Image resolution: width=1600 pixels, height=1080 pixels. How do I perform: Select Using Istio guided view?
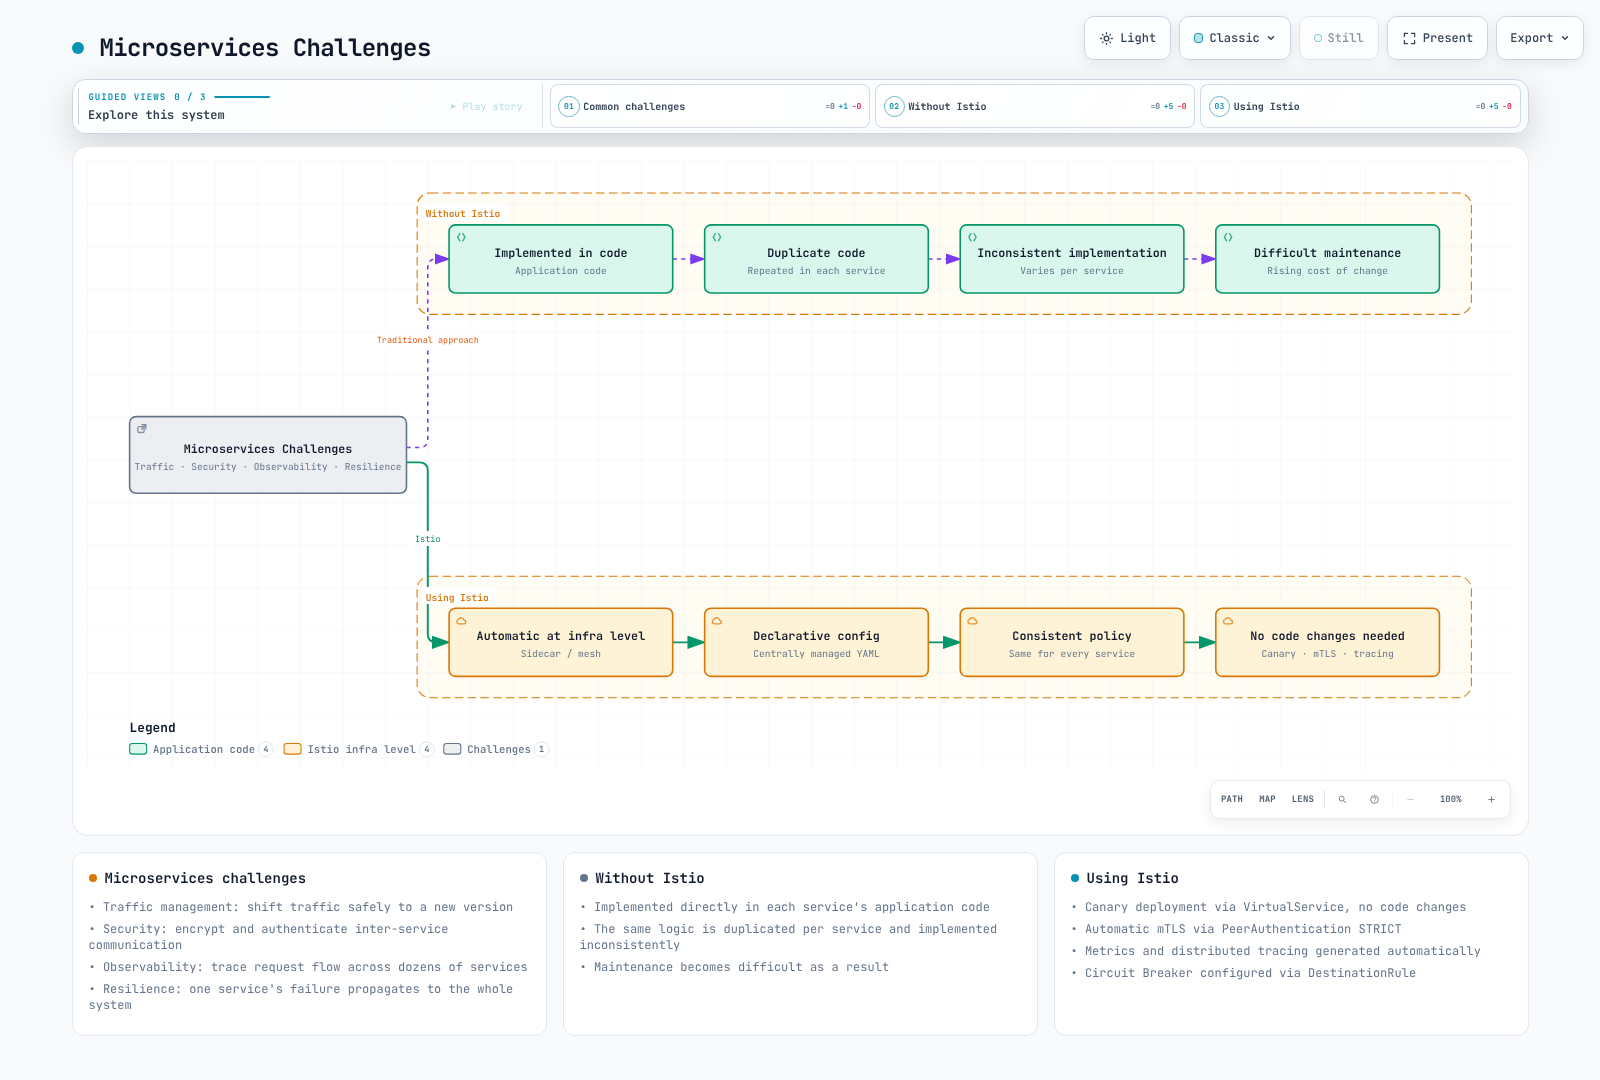pyautogui.click(x=1360, y=106)
